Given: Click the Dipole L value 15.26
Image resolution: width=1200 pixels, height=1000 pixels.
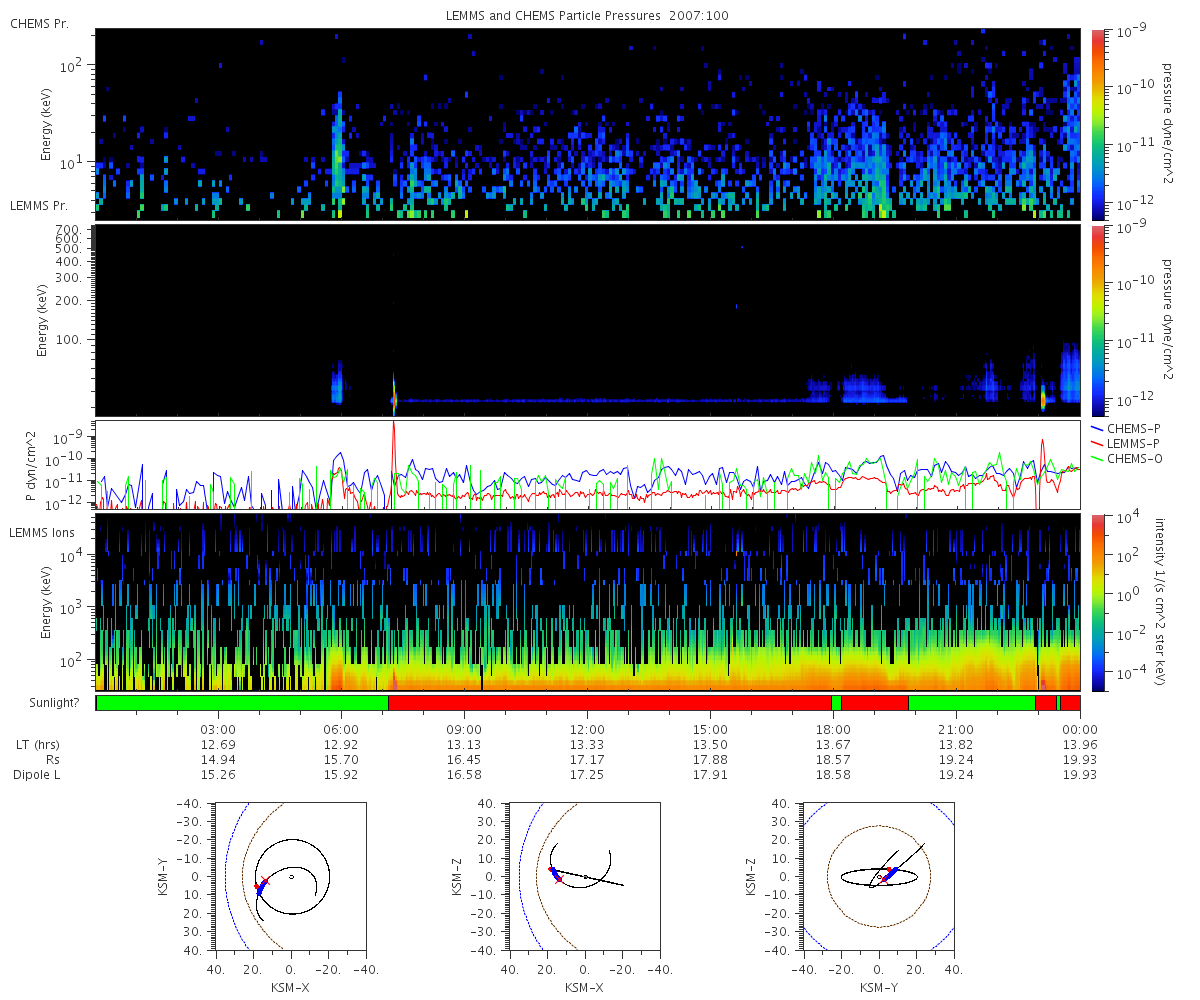Looking at the screenshot, I should pos(218,775).
